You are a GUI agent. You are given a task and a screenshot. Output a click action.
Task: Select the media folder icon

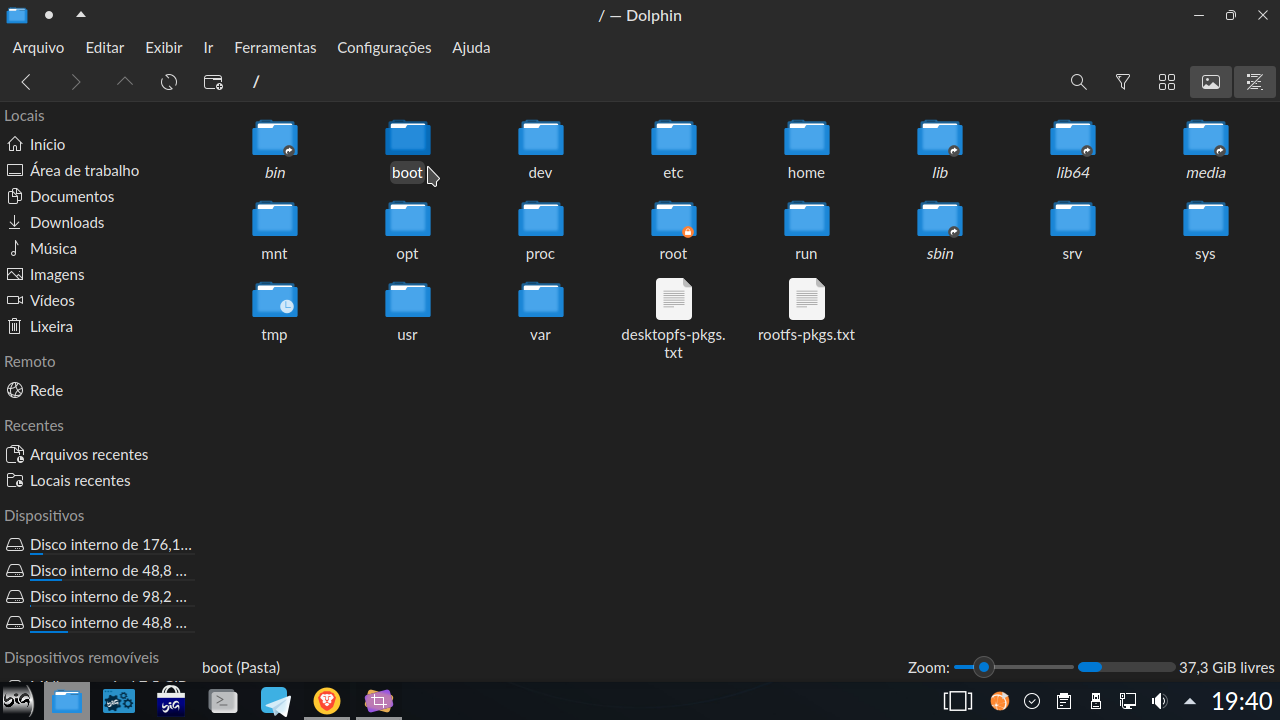click(x=1206, y=138)
